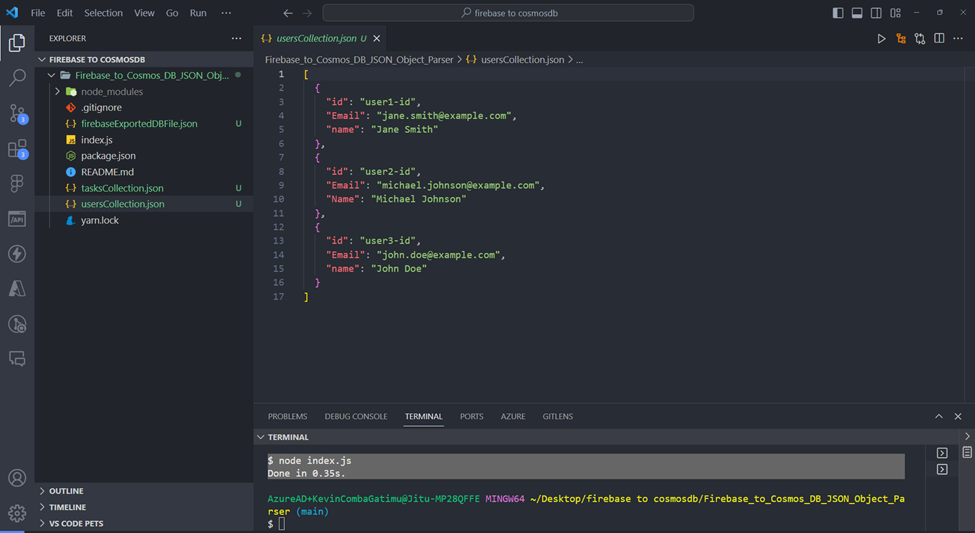The image size is (975, 533).
Task: Open index.js in the explorer
Action: click(x=96, y=140)
